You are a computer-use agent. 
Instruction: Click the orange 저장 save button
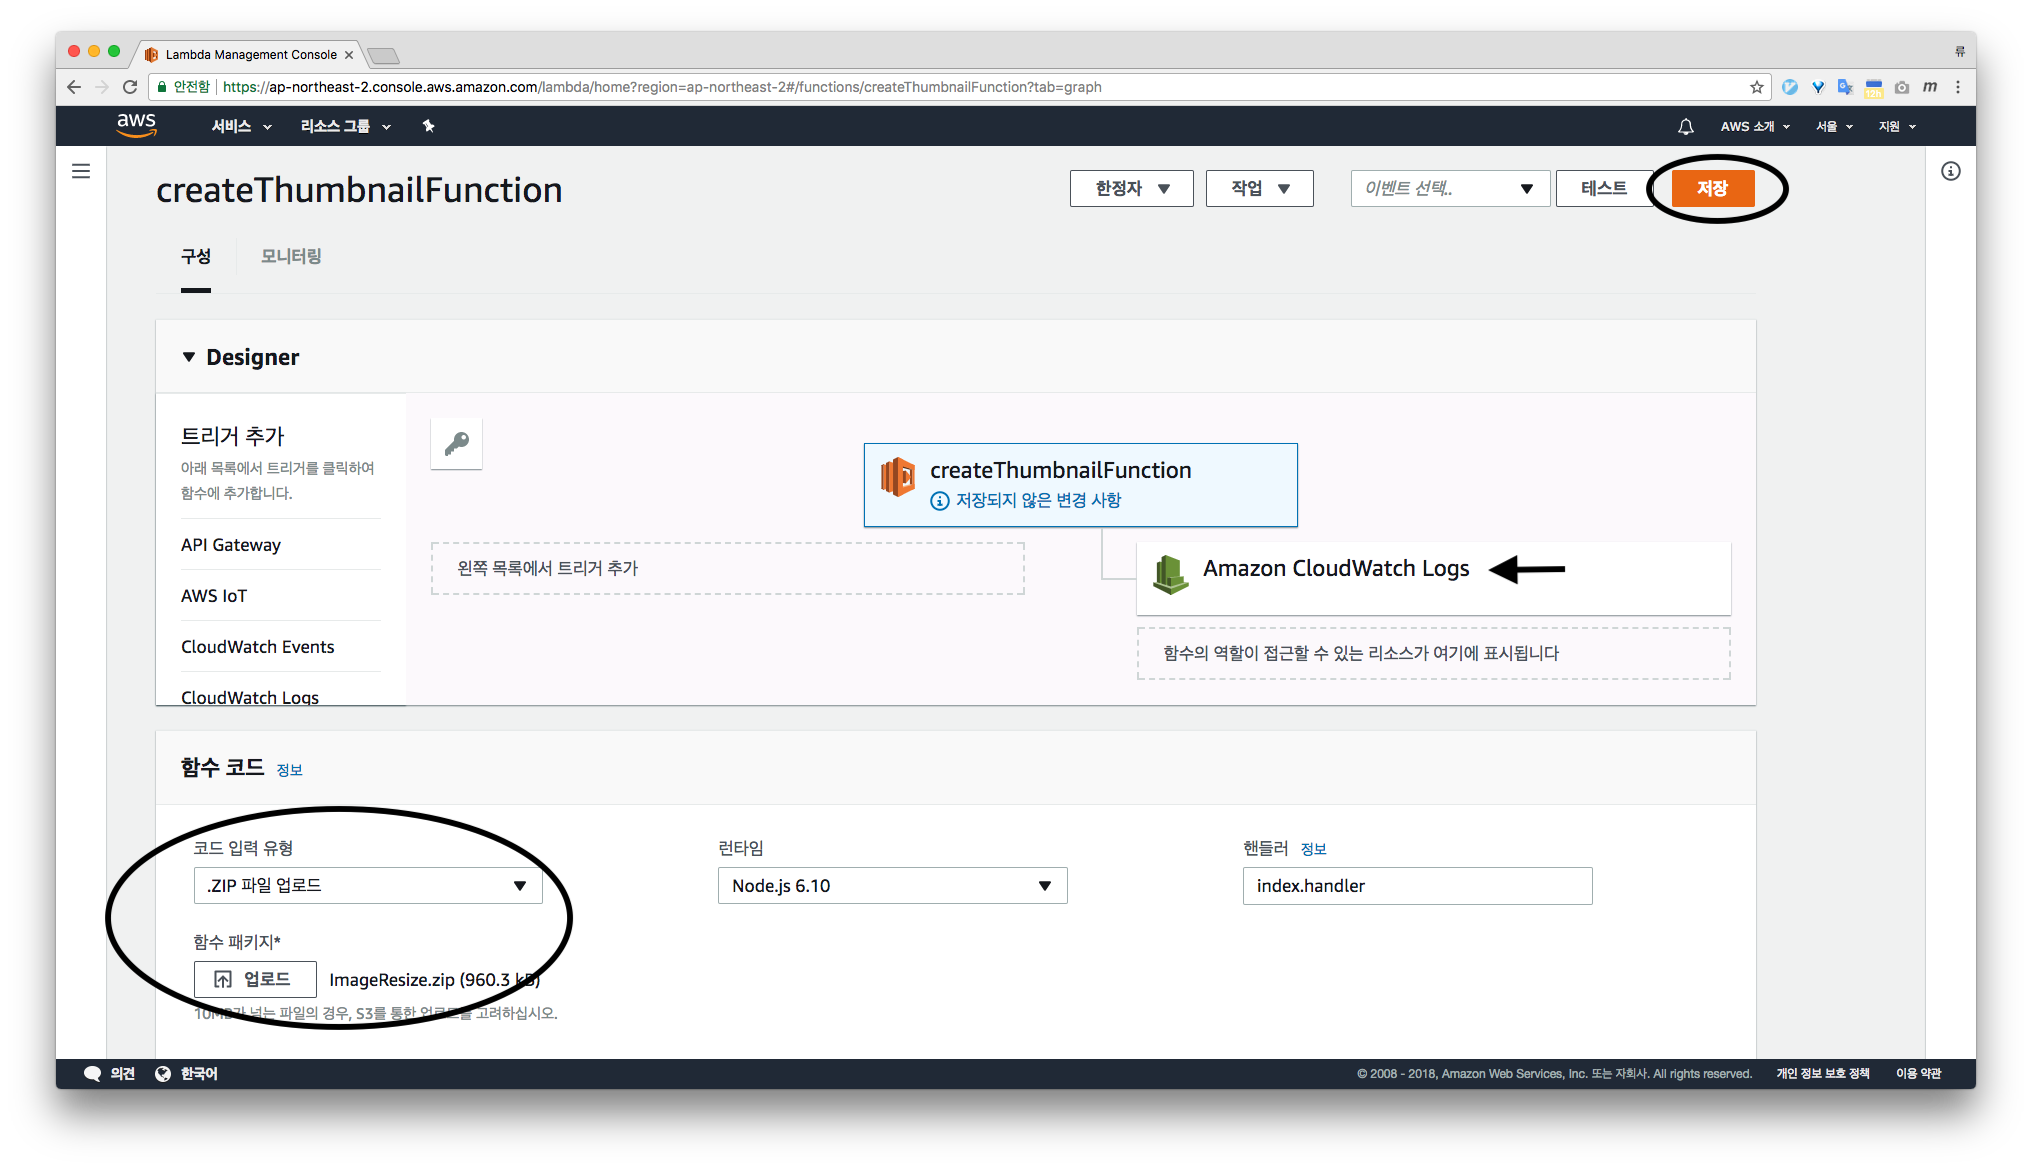1712,188
